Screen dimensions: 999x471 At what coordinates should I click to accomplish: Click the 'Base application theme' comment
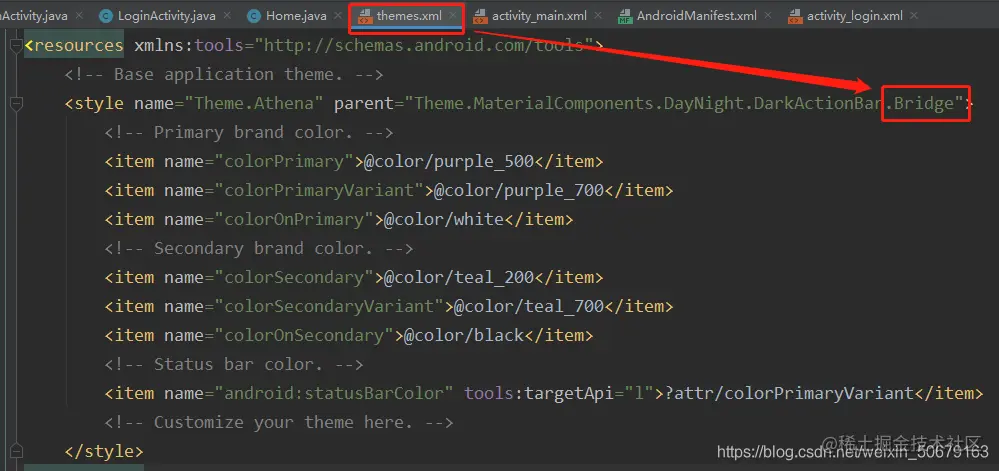coord(224,75)
